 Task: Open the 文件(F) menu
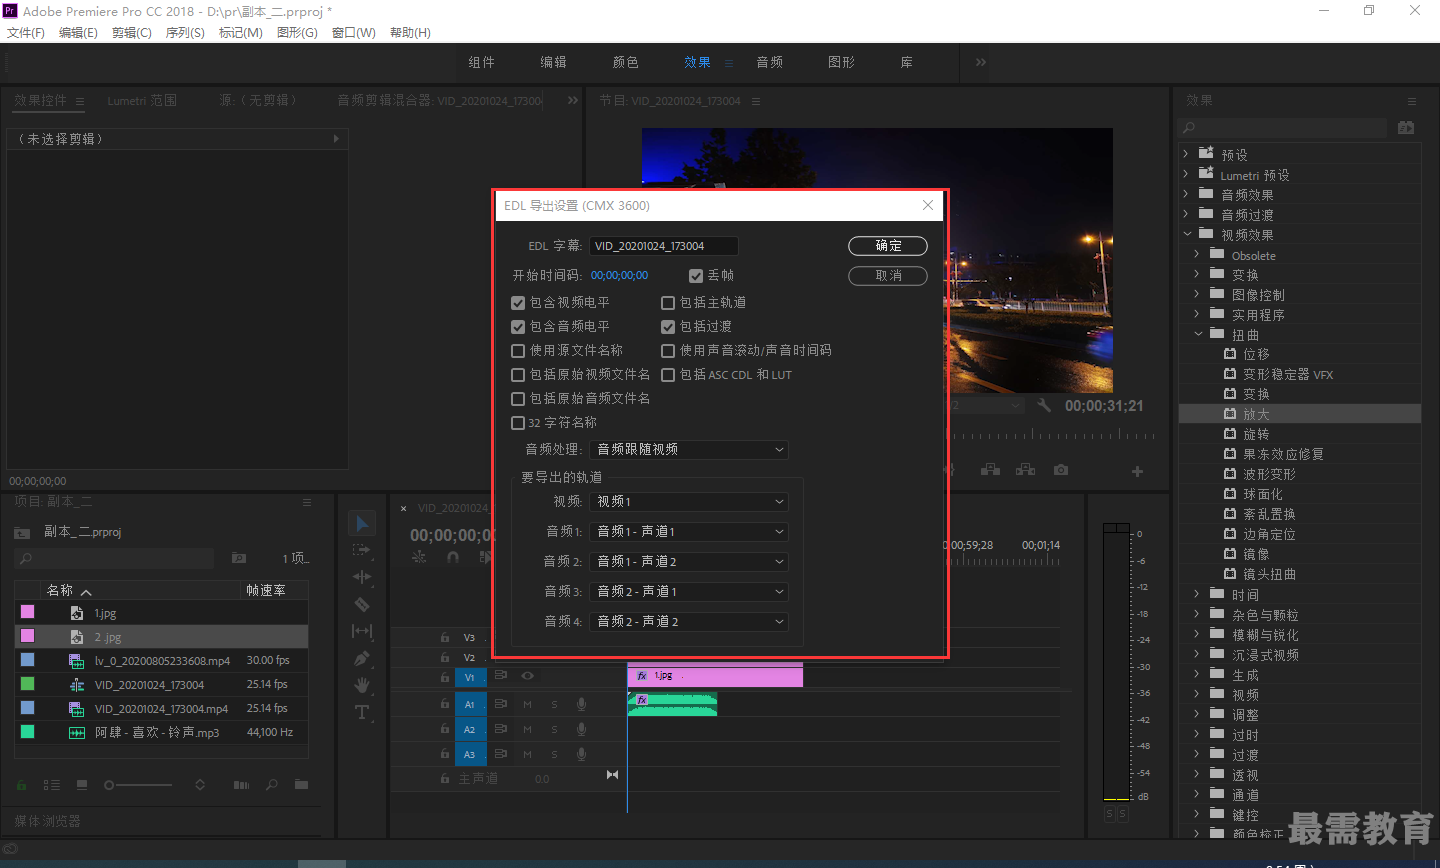pyautogui.click(x=26, y=33)
